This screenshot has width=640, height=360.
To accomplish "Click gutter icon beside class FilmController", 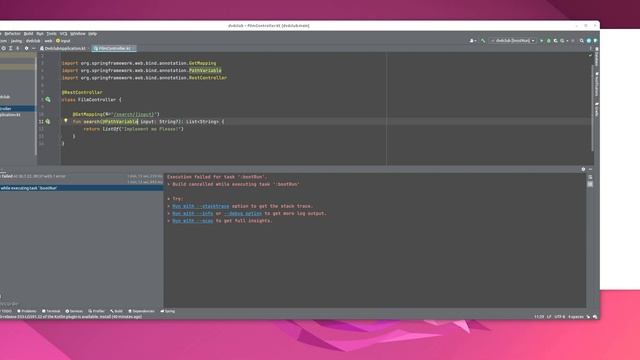I will tap(48, 100).
